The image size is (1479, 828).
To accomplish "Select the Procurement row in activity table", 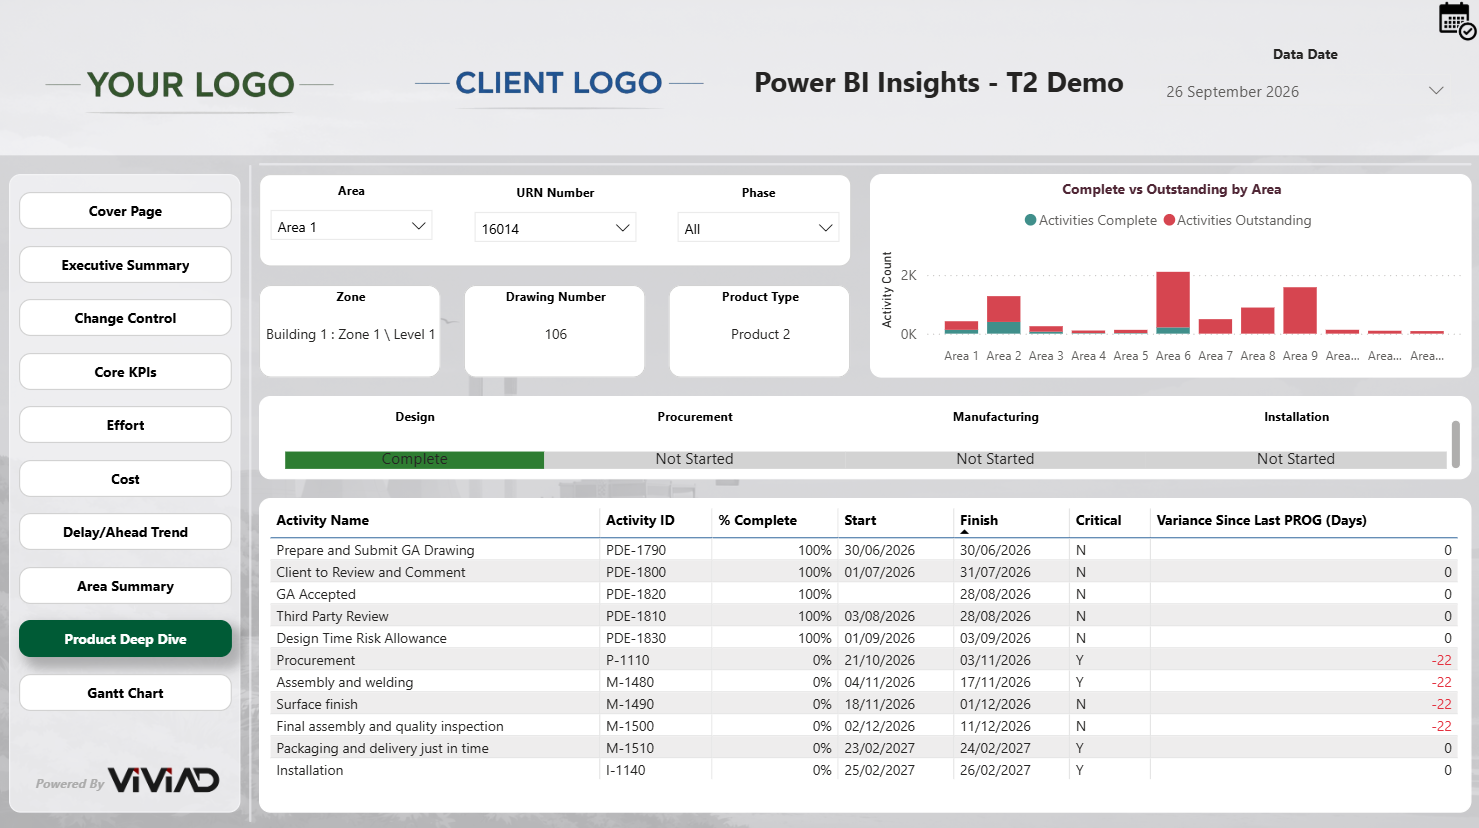I will [316, 660].
